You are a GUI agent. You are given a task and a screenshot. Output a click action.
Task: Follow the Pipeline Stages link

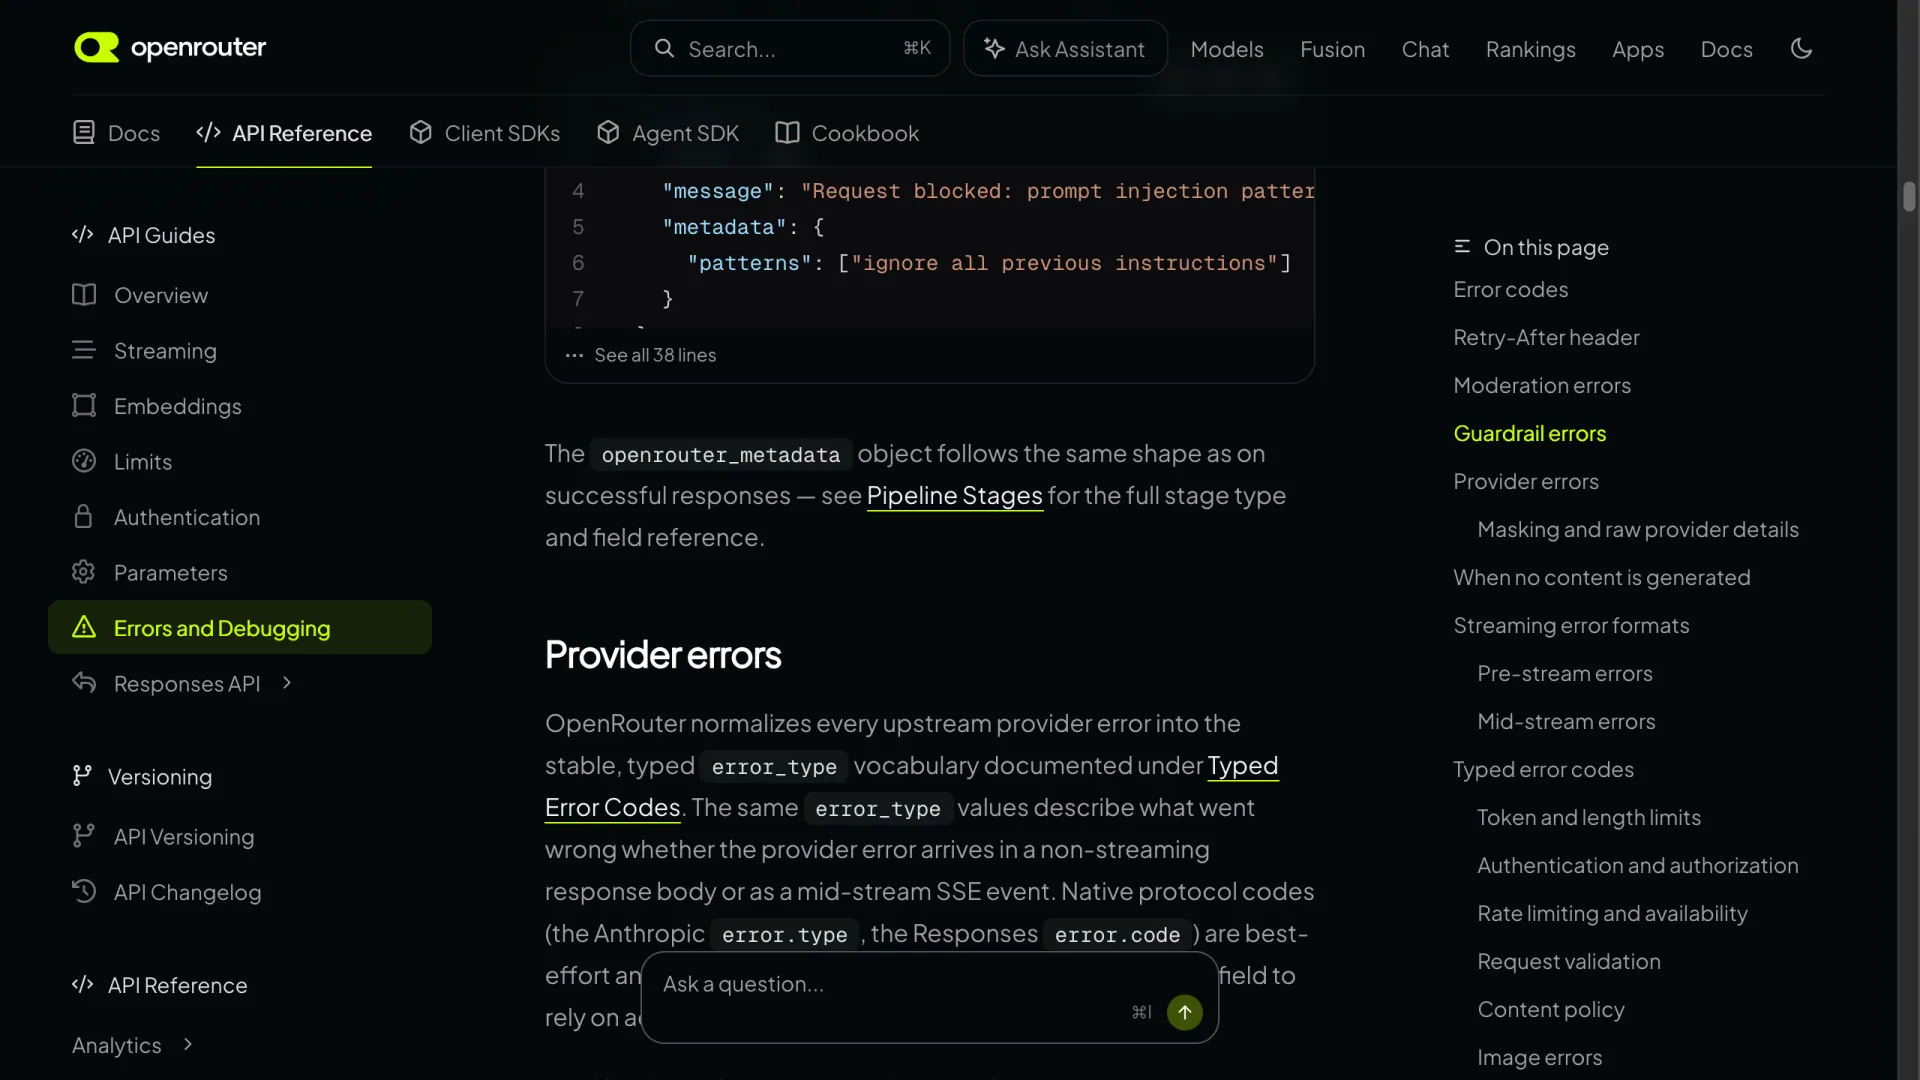[x=954, y=495]
